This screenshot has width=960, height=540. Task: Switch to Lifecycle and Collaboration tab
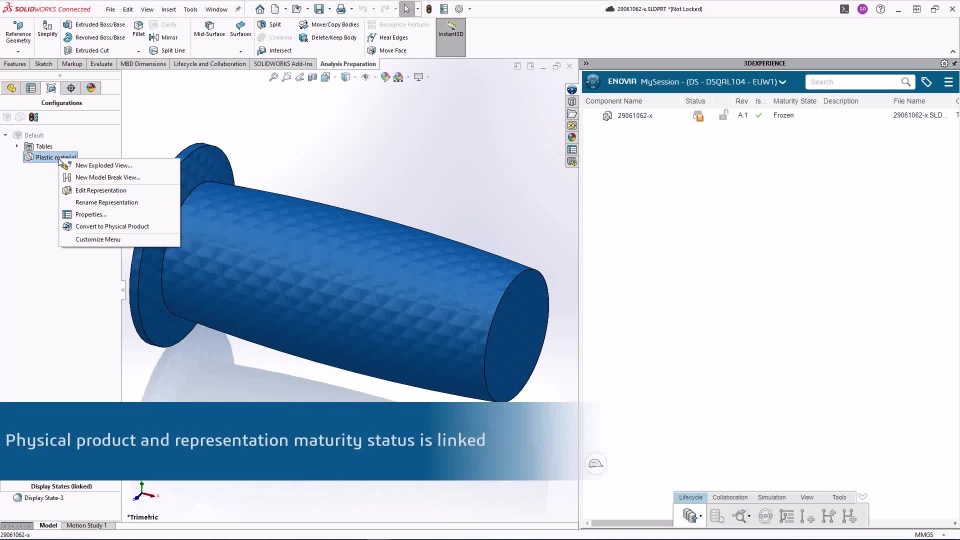[209, 64]
